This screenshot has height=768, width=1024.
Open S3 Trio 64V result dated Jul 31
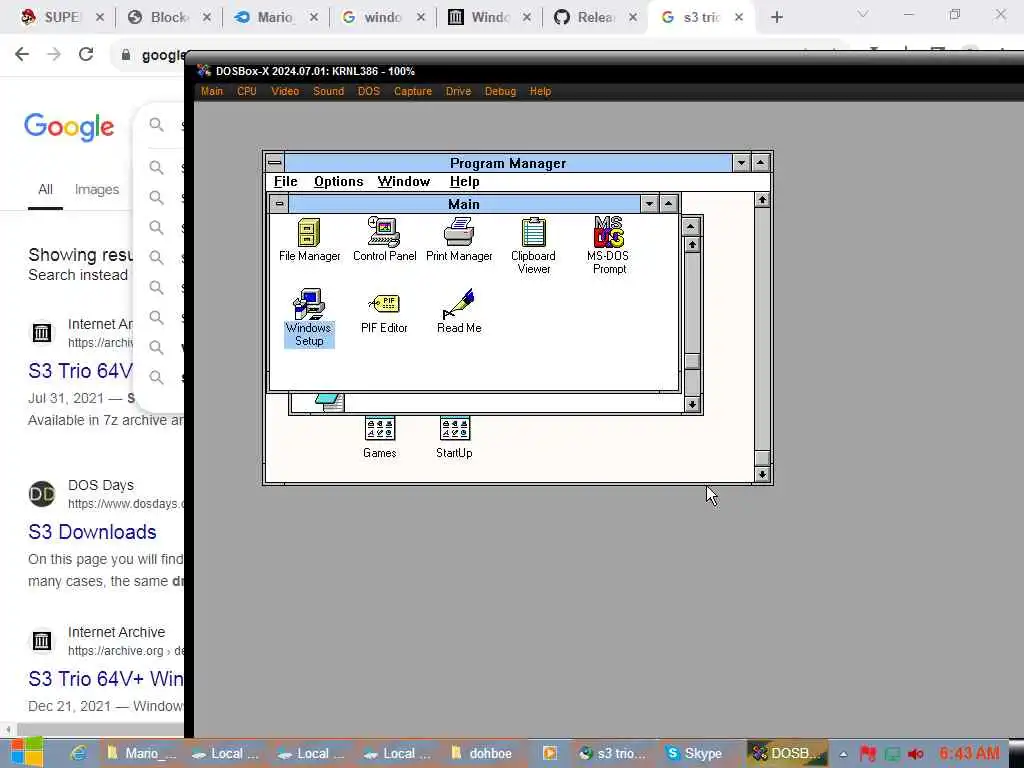[80, 371]
